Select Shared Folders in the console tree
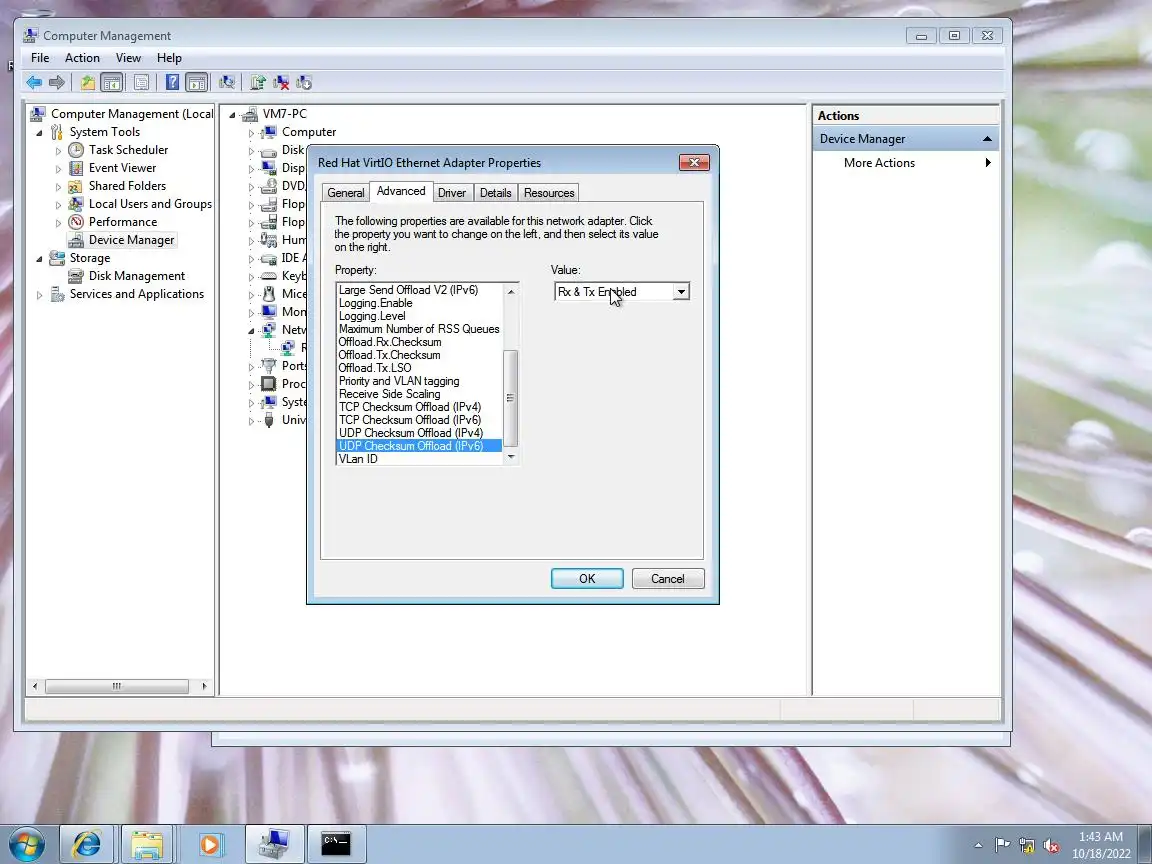The width and height of the screenshot is (1152, 864). point(127,186)
